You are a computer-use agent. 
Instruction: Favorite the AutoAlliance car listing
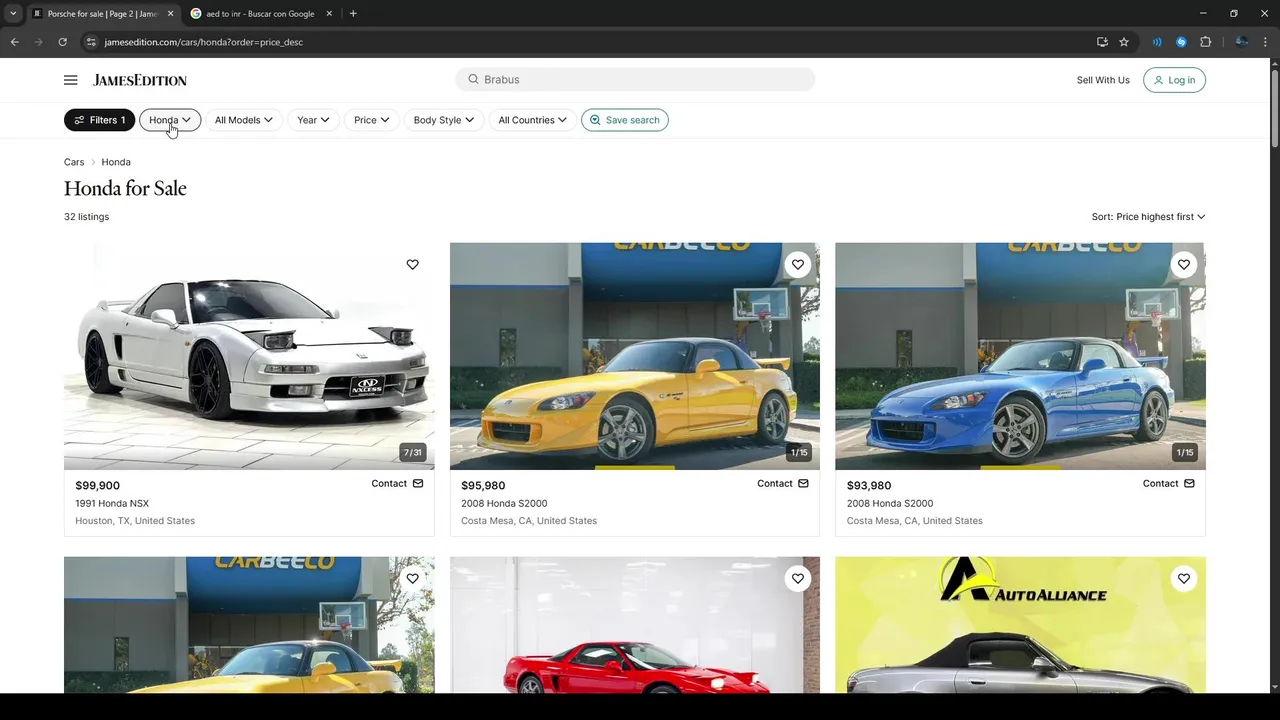coord(1183,578)
